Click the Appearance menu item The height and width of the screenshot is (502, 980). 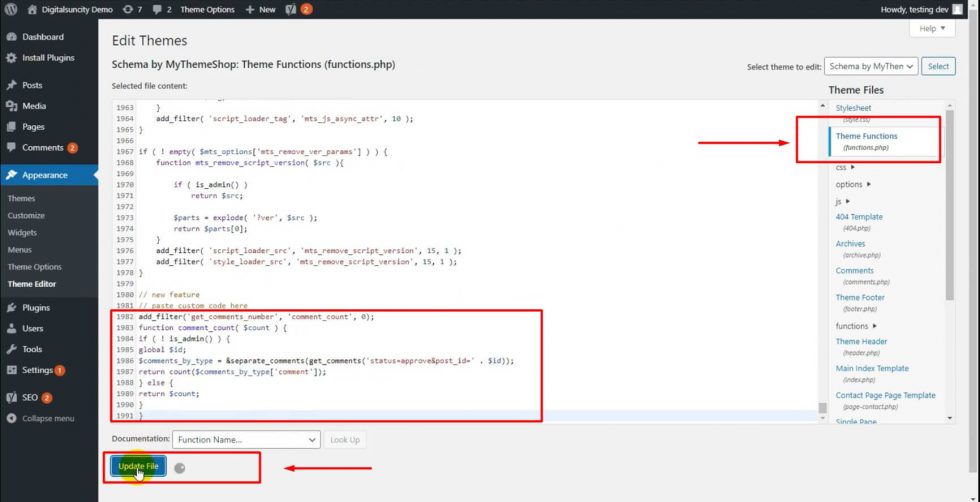tap(45, 175)
